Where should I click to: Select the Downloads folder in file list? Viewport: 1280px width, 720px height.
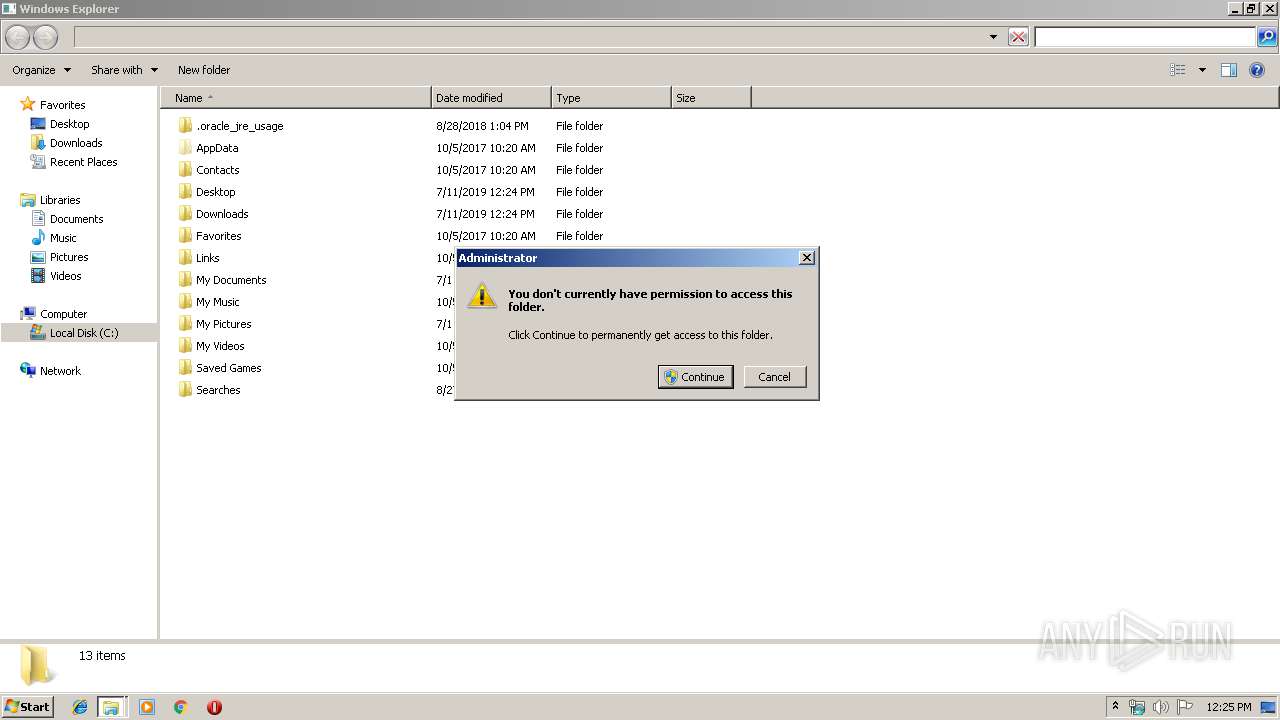[x=222, y=214]
